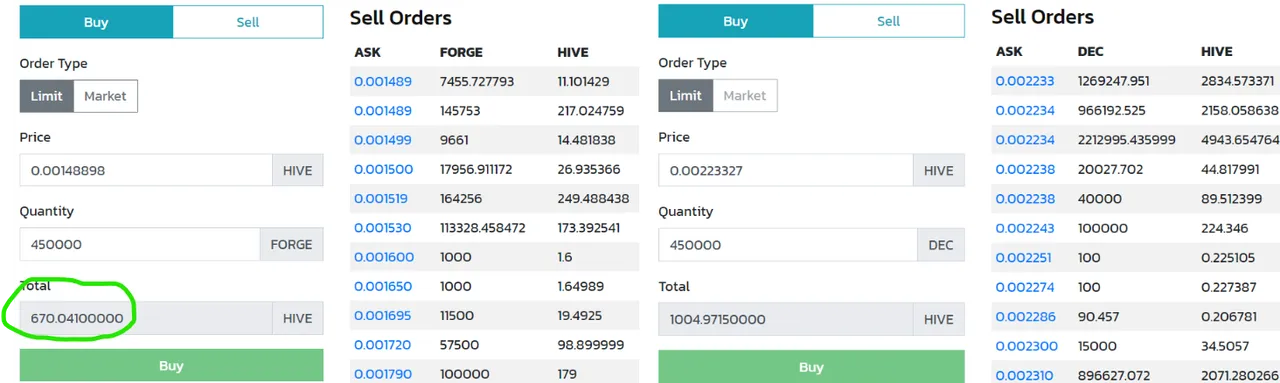Click the green Buy button for FORGE
The height and width of the screenshot is (383, 1280).
[171, 365]
